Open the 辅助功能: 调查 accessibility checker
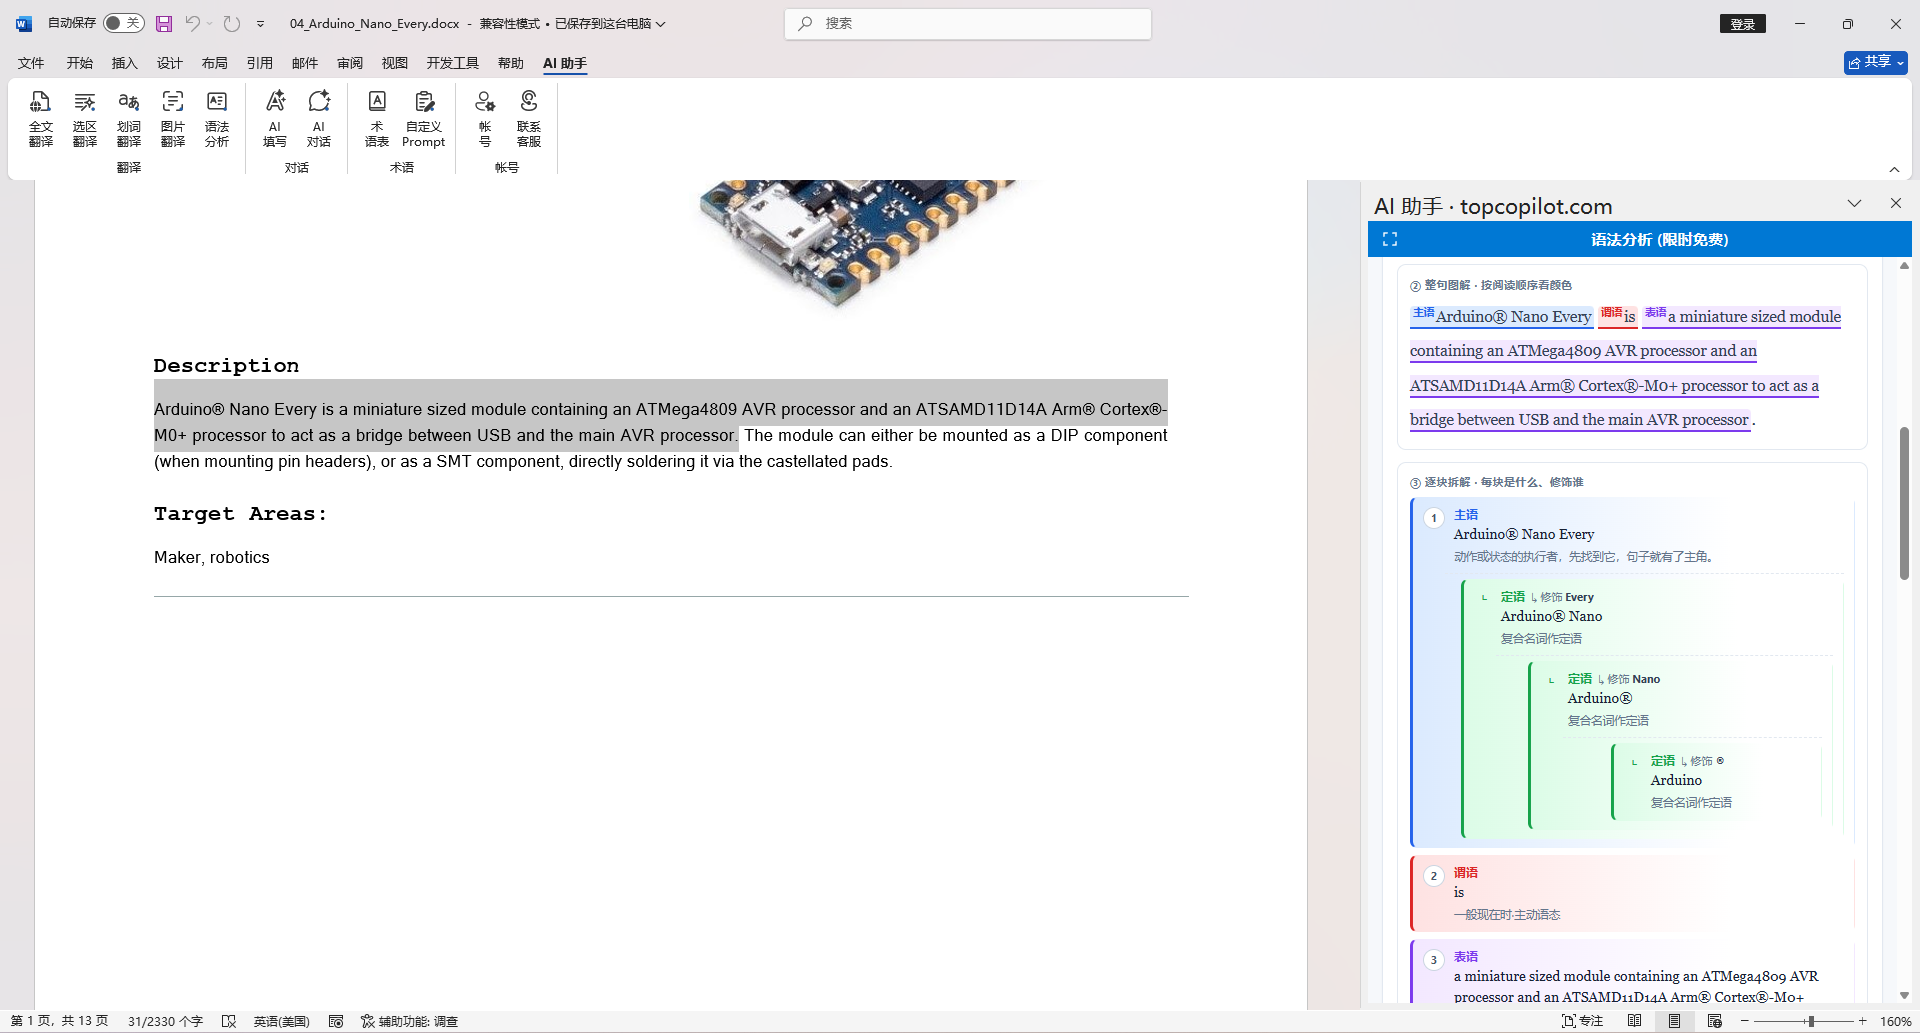1920x1033 pixels. point(409,1021)
